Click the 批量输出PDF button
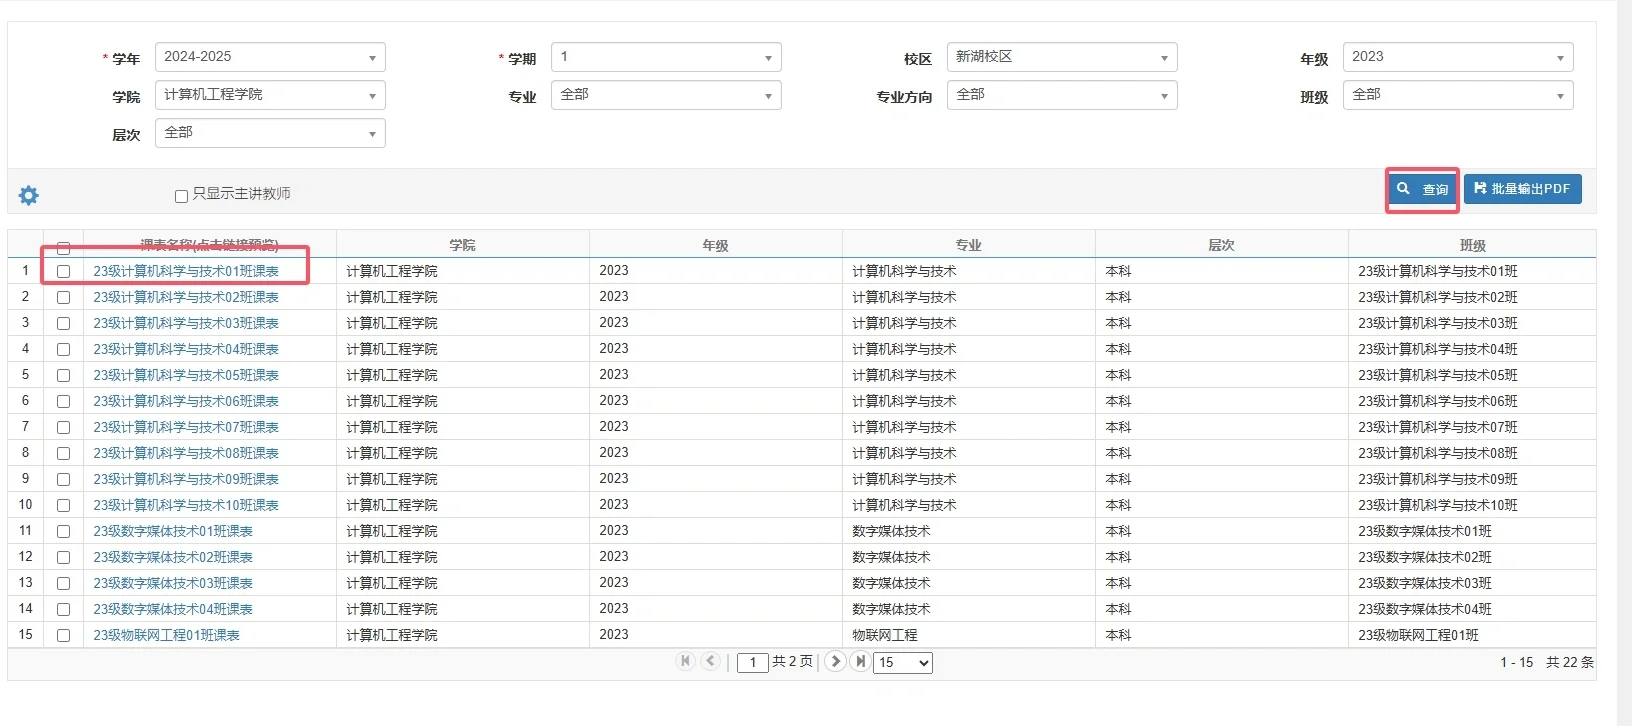Viewport: 1632px width, 726px height. 1523,189
